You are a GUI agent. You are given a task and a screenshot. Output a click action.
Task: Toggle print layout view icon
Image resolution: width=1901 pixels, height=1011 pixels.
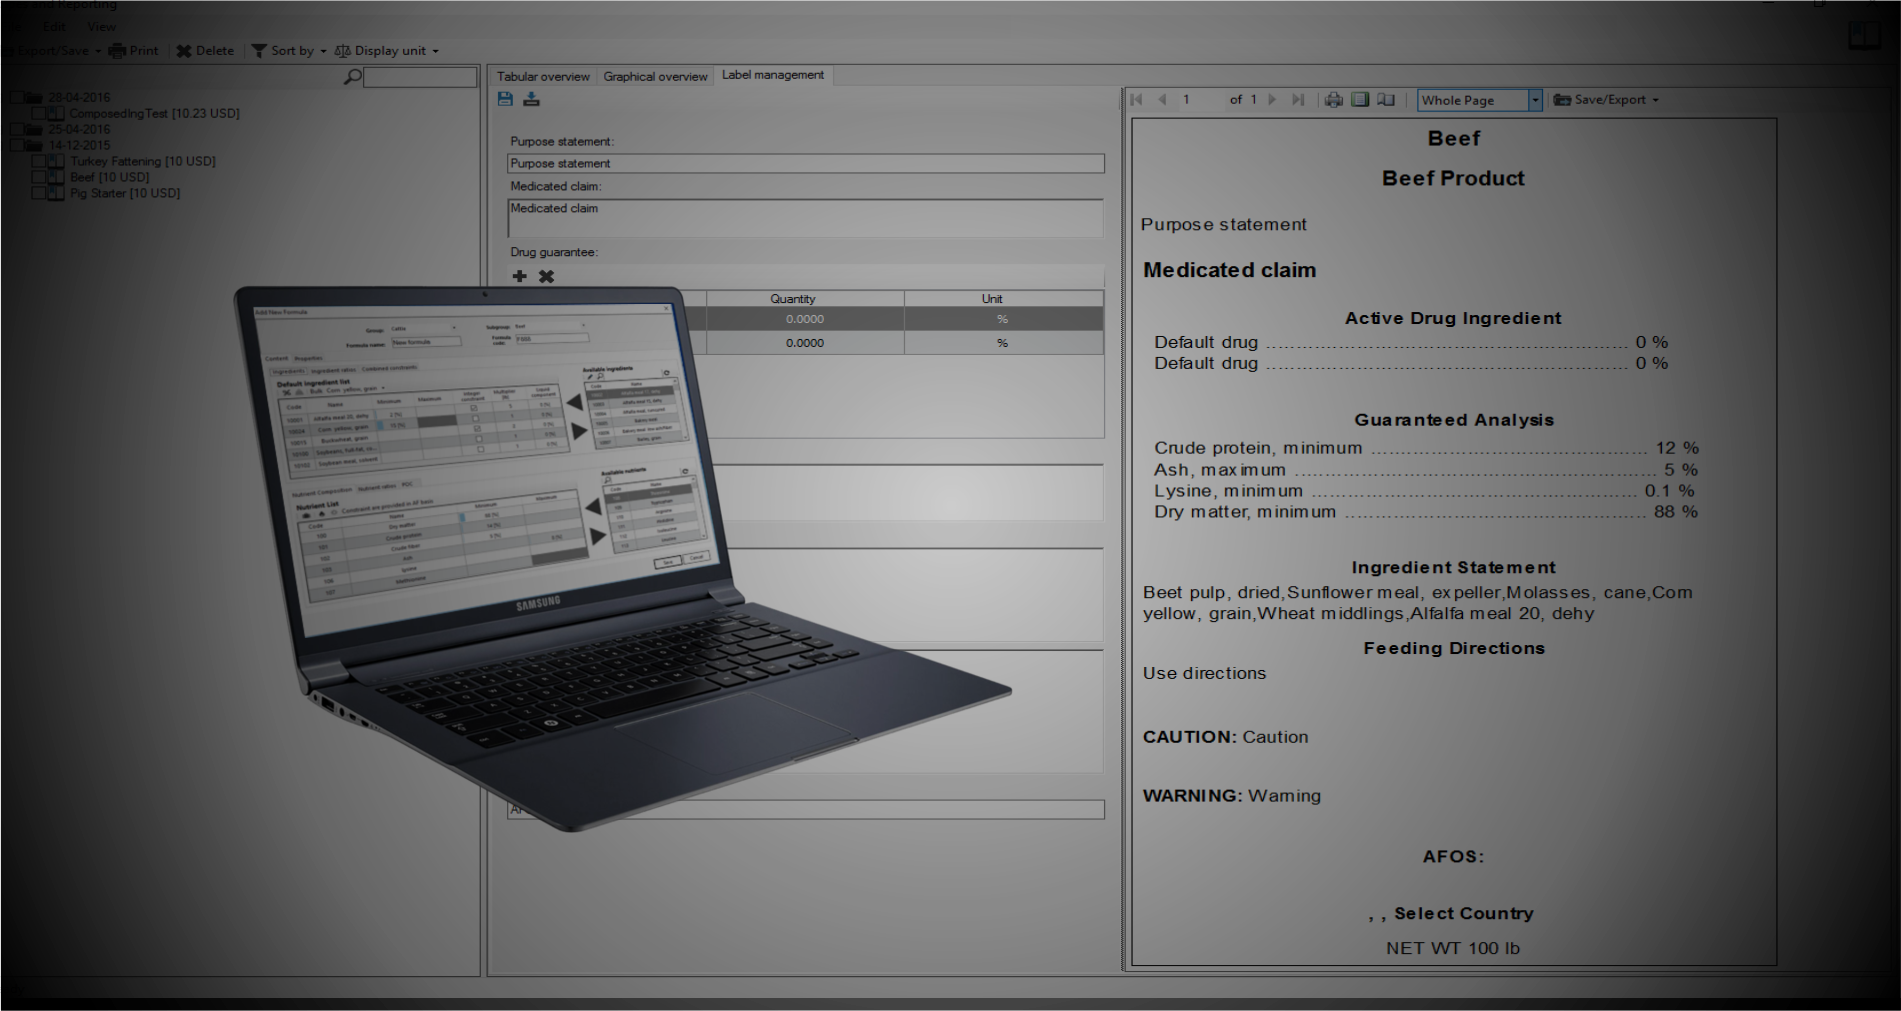click(x=1360, y=100)
